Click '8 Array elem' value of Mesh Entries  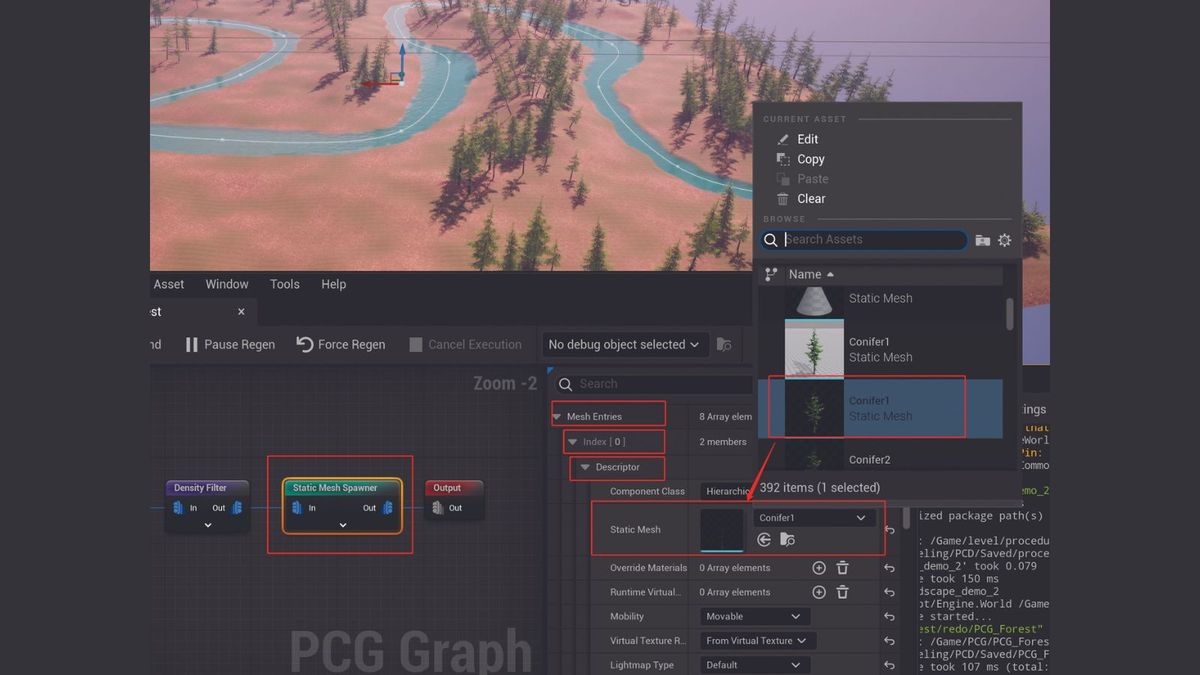(726, 417)
